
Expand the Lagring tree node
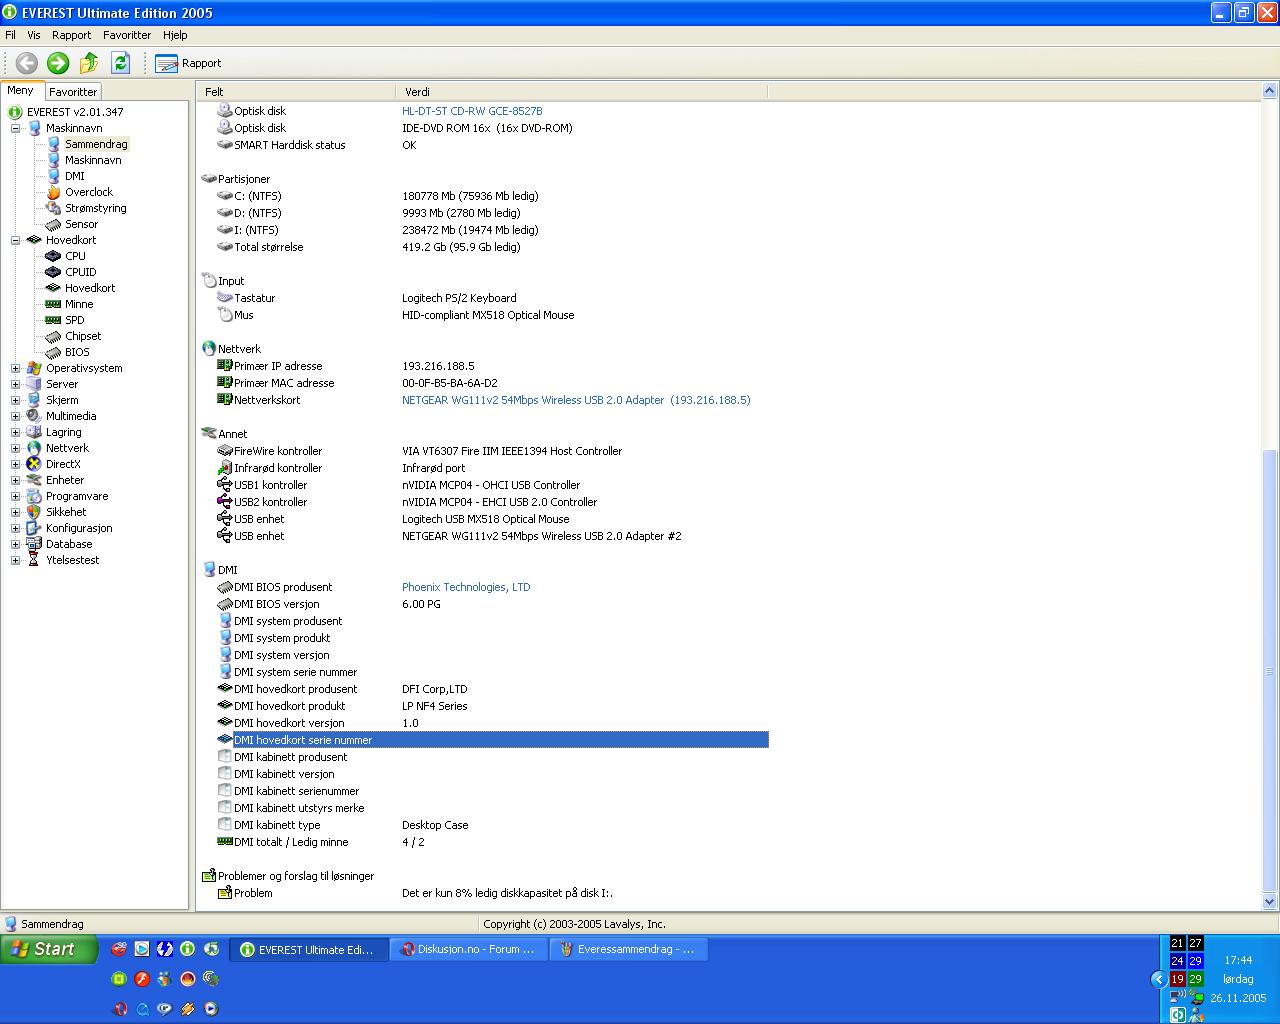click(16, 432)
